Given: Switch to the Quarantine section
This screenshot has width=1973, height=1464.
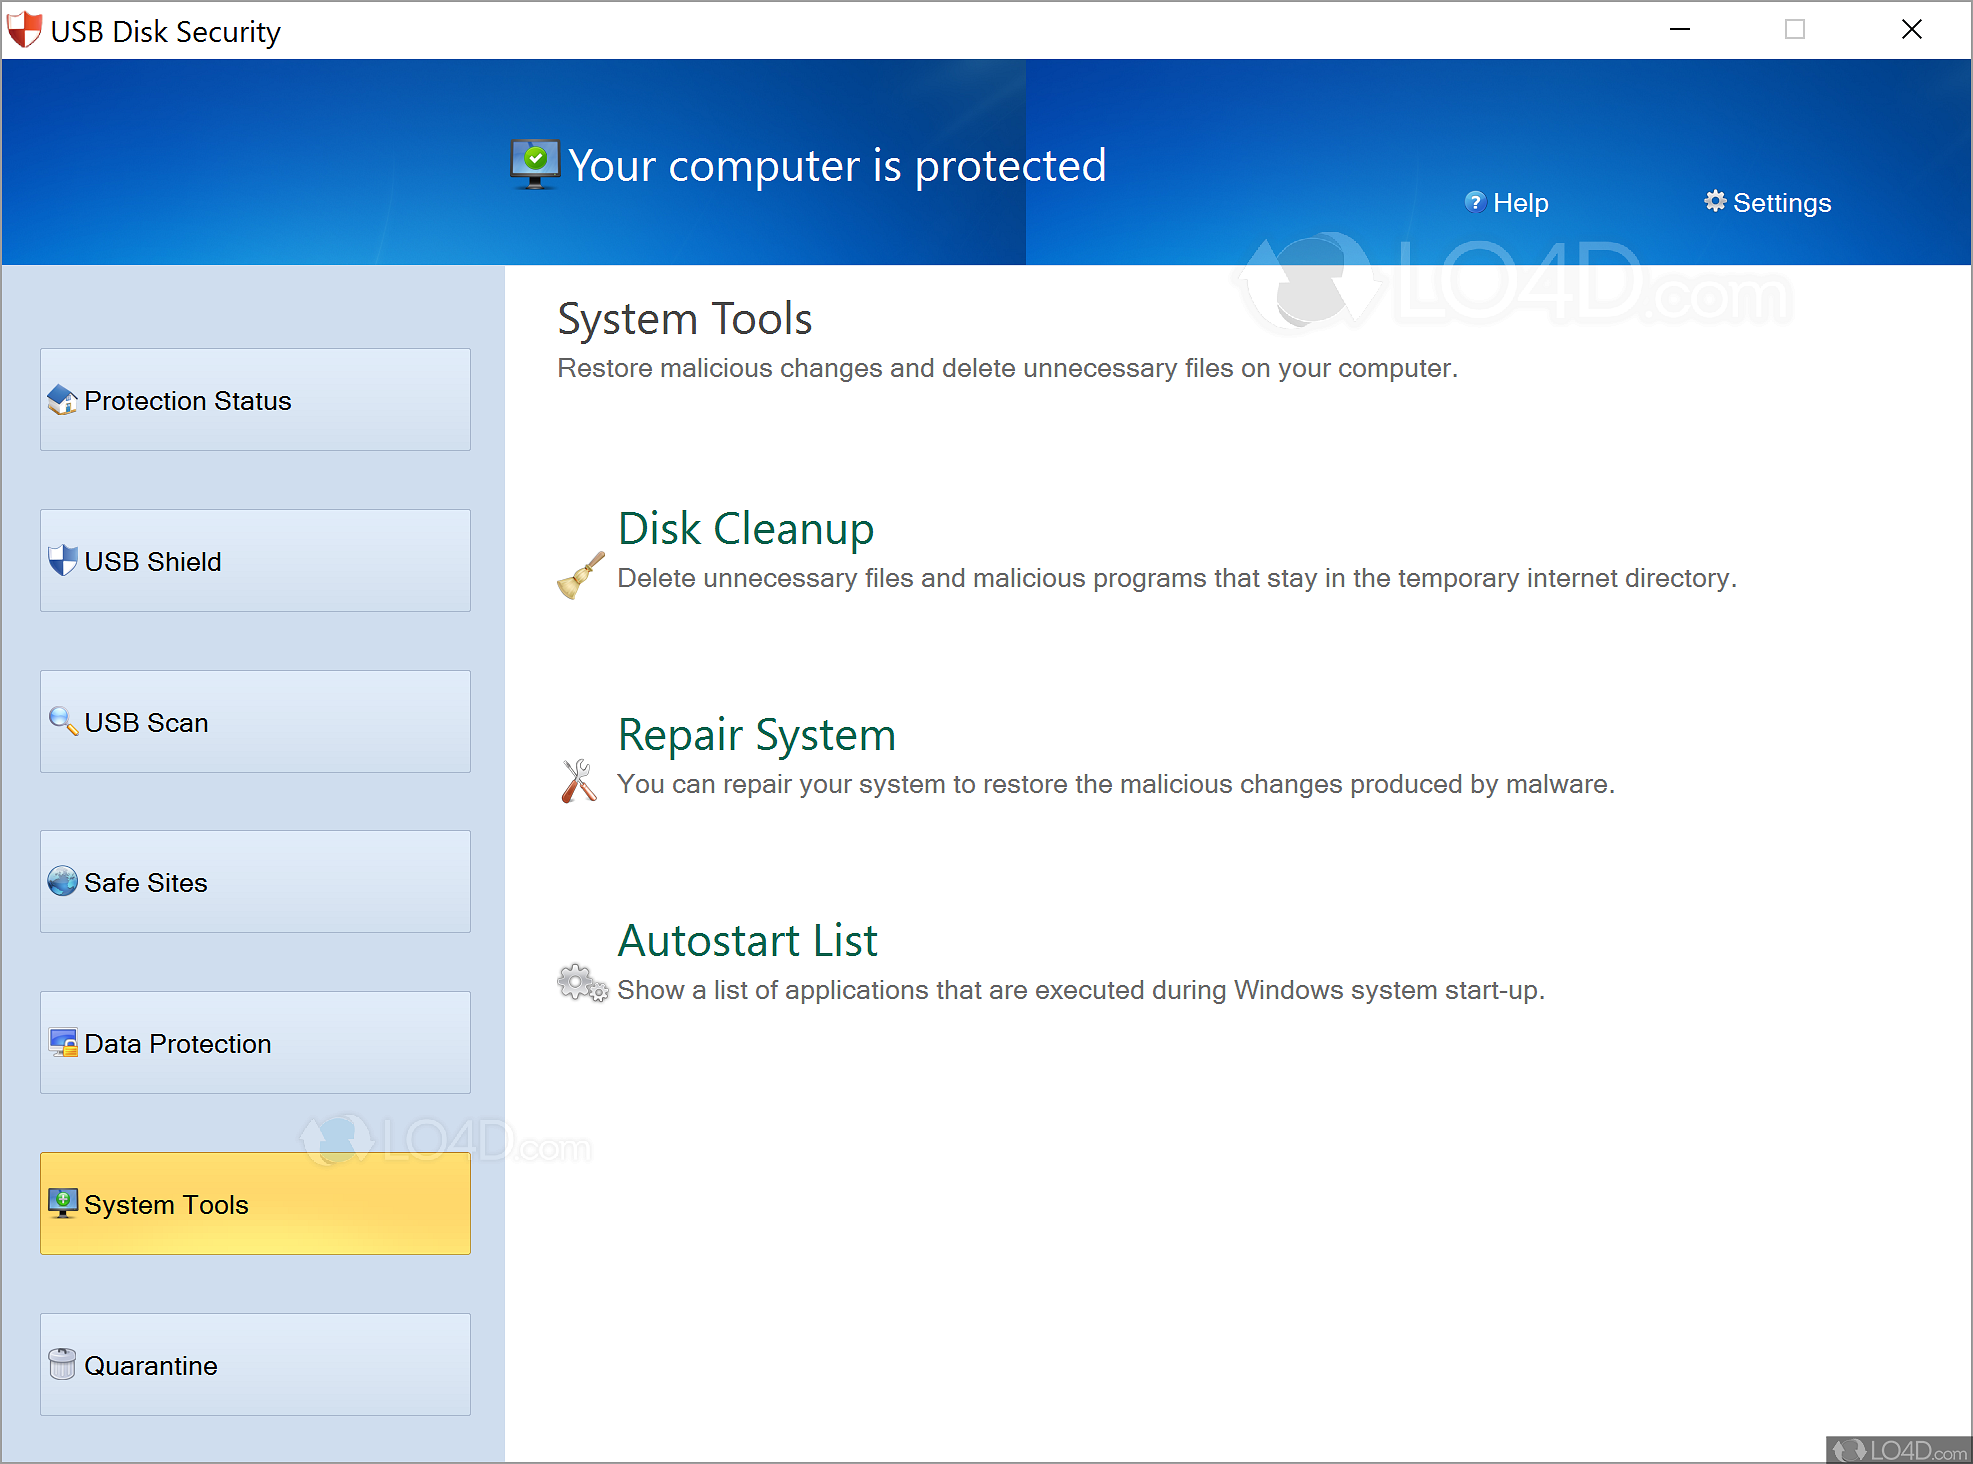Looking at the screenshot, I should tap(254, 1364).
